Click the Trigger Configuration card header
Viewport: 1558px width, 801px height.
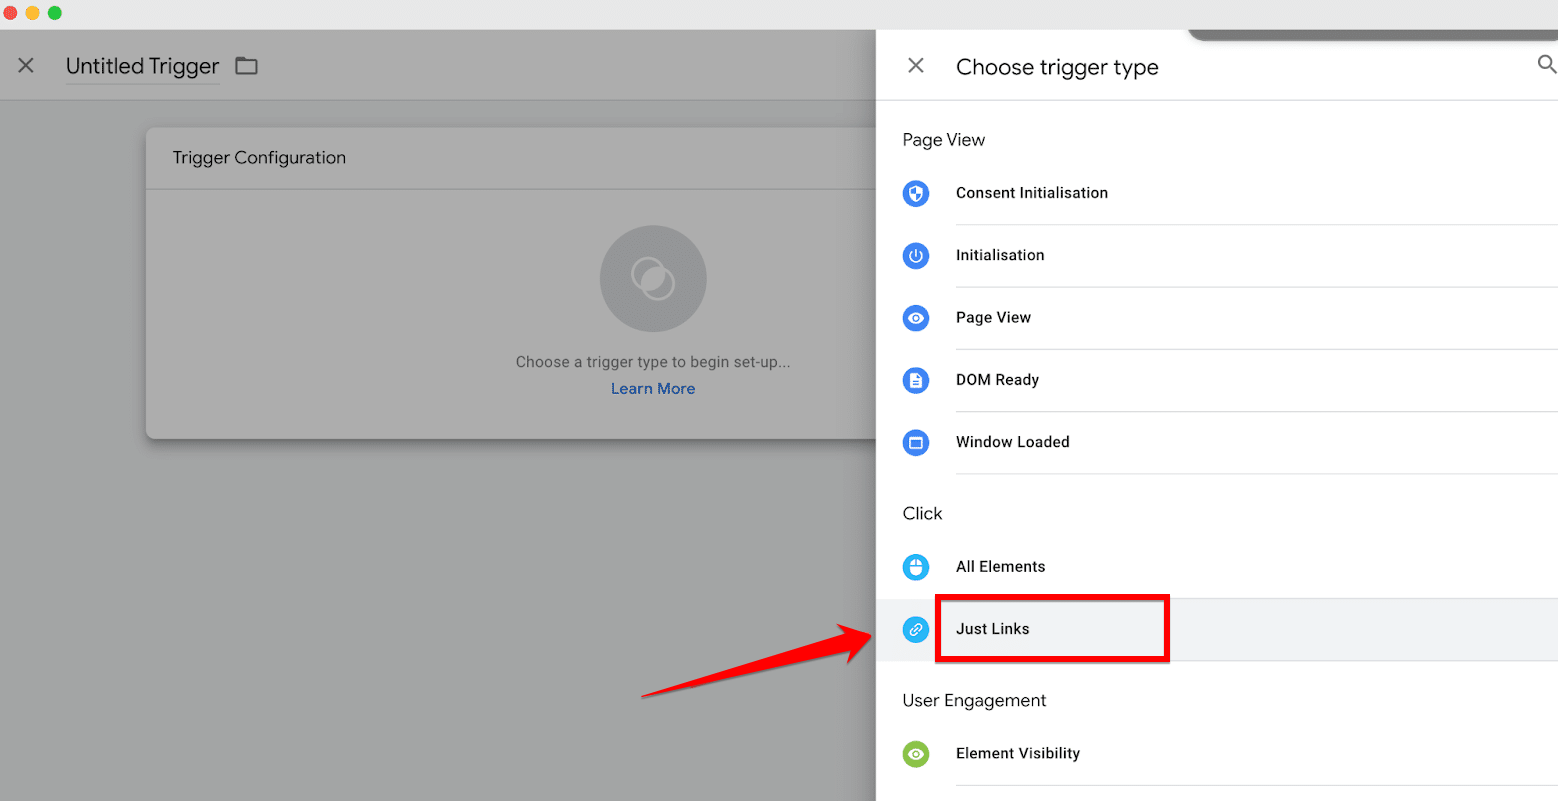259,158
